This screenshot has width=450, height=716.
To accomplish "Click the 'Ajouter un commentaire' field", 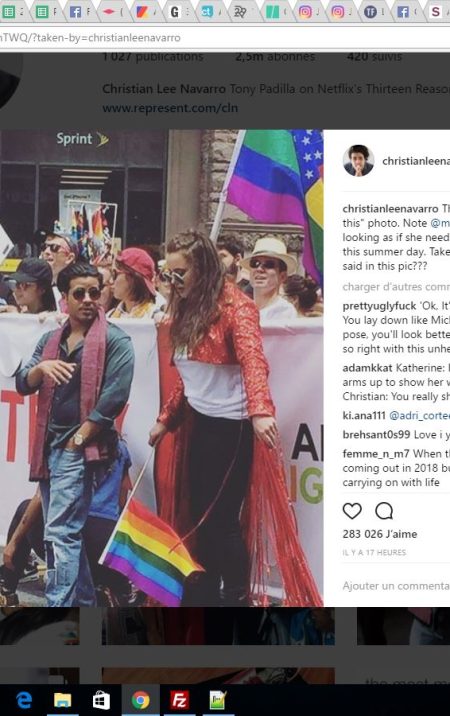I will pyautogui.click(x=396, y=585).
